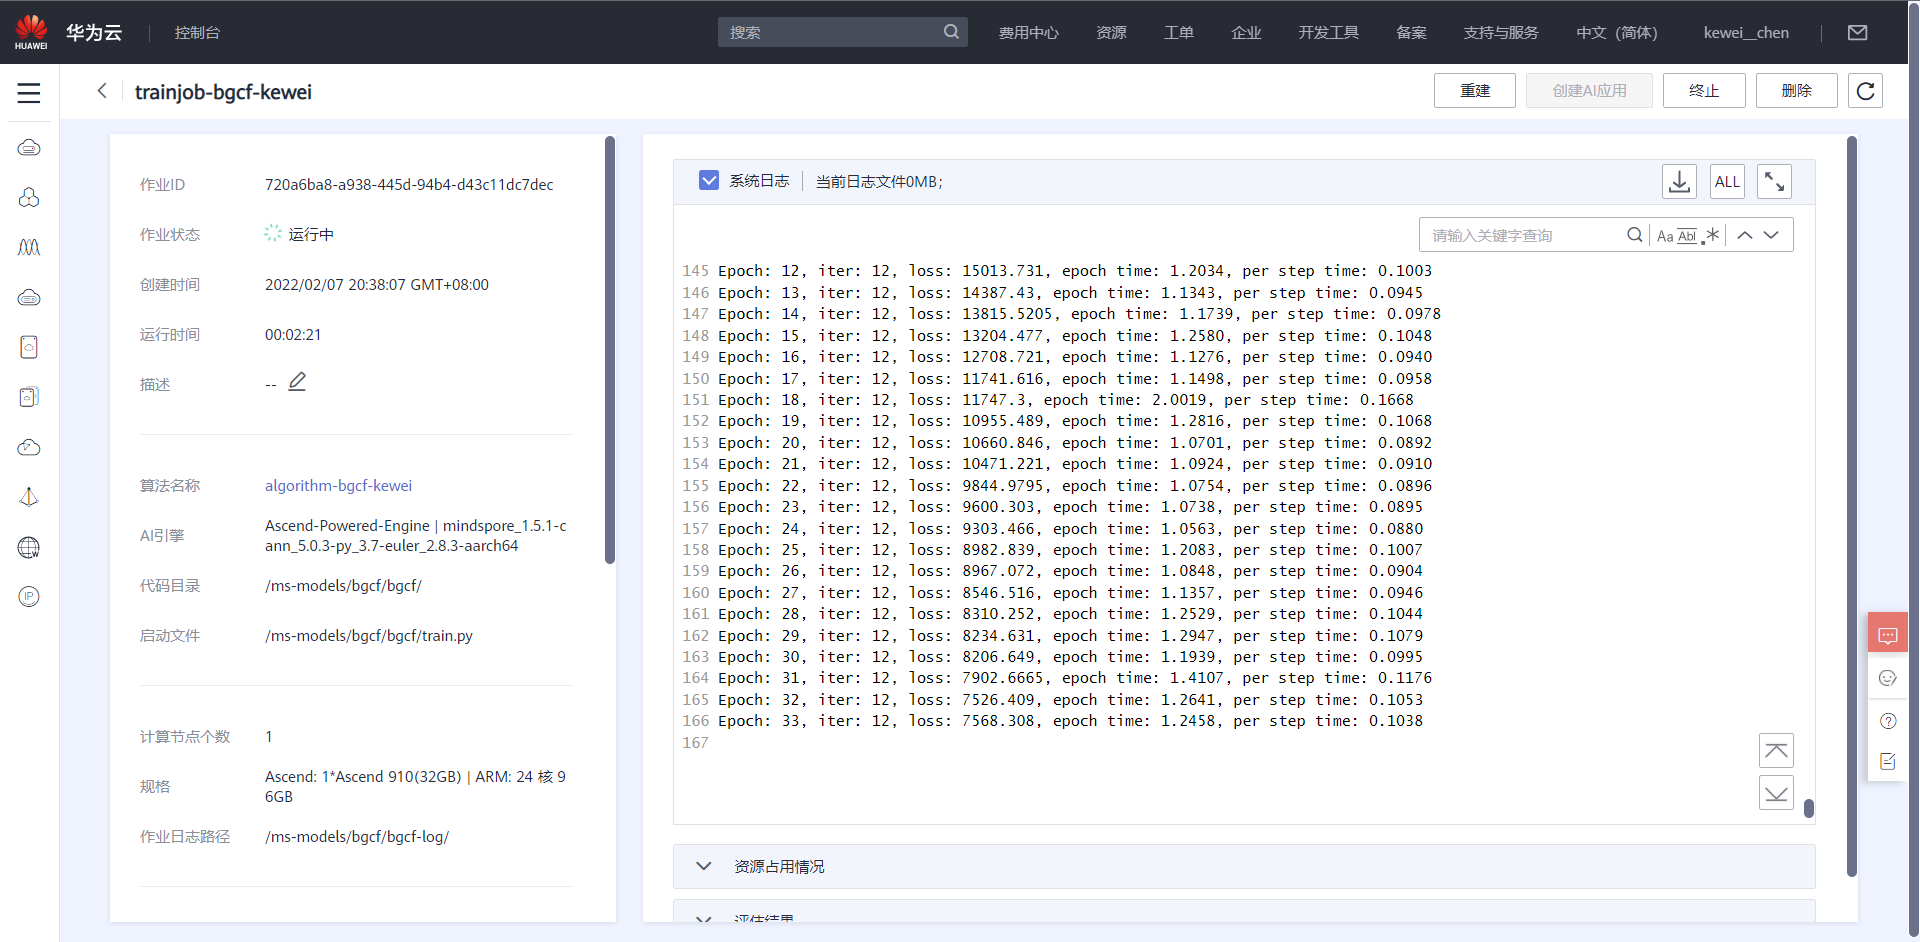Screen dimensions: 1920x942
Task: Toggle case-sensitive Aa search option
Action: pyautogui.click(x=1665, y=236)
